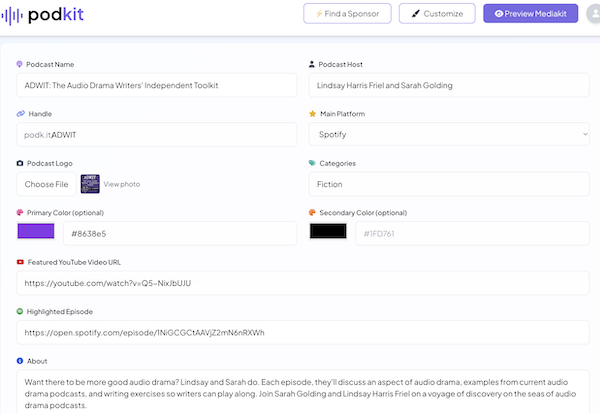
Task: Focus the Handle input field
Action: [157, 135]
